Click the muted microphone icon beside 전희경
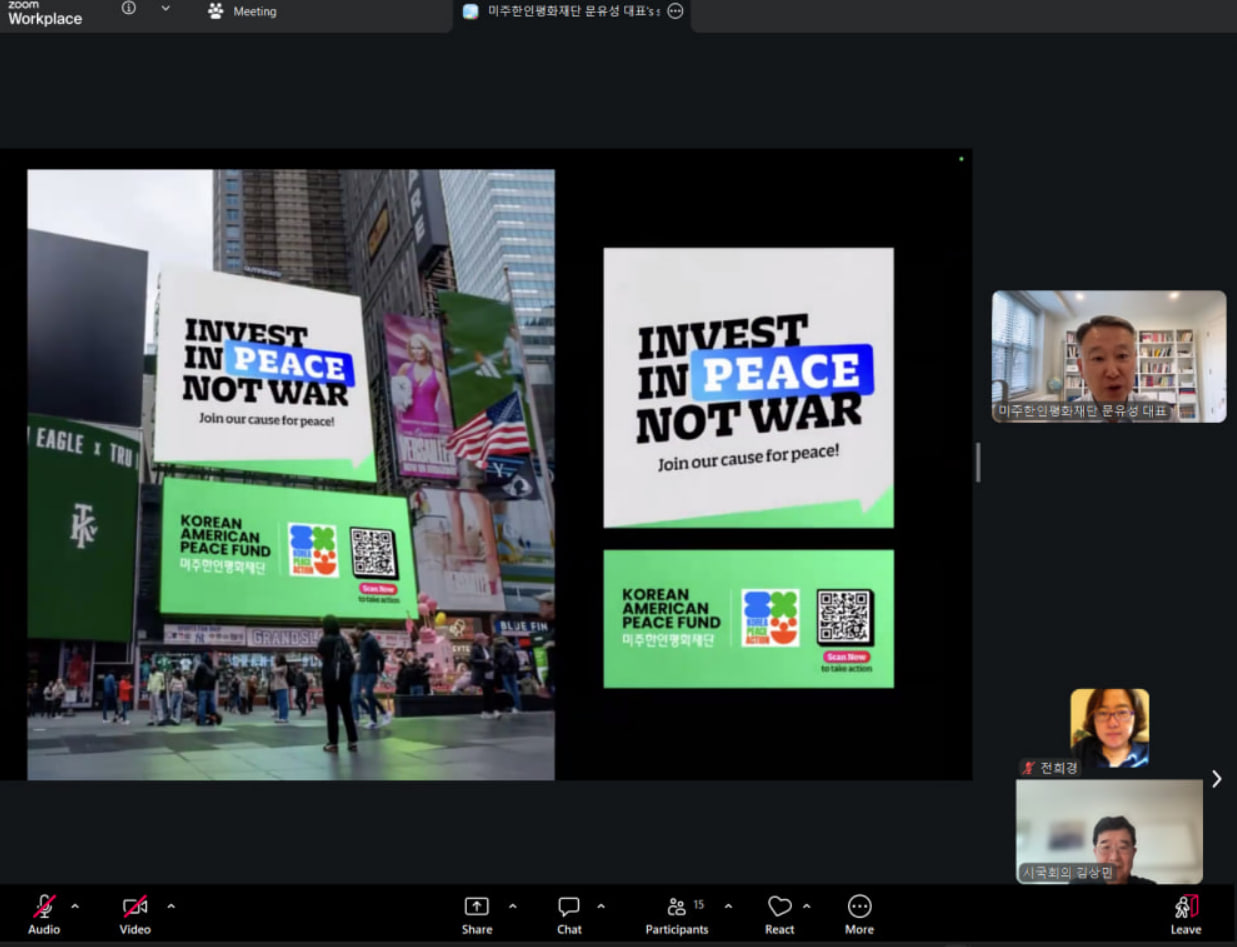Screen dimensions: 1237x947 coord(1028,768)
